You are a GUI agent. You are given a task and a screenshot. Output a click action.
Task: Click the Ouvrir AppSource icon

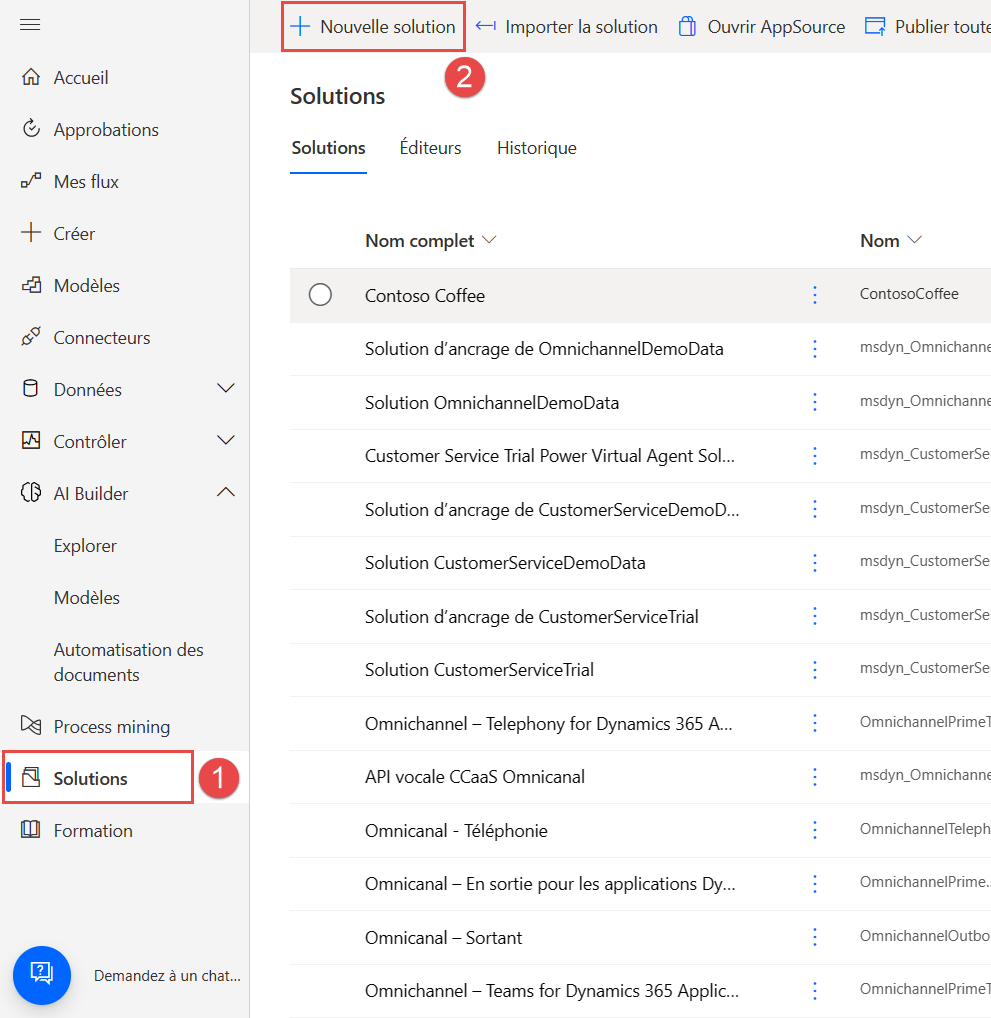[687, 26]
